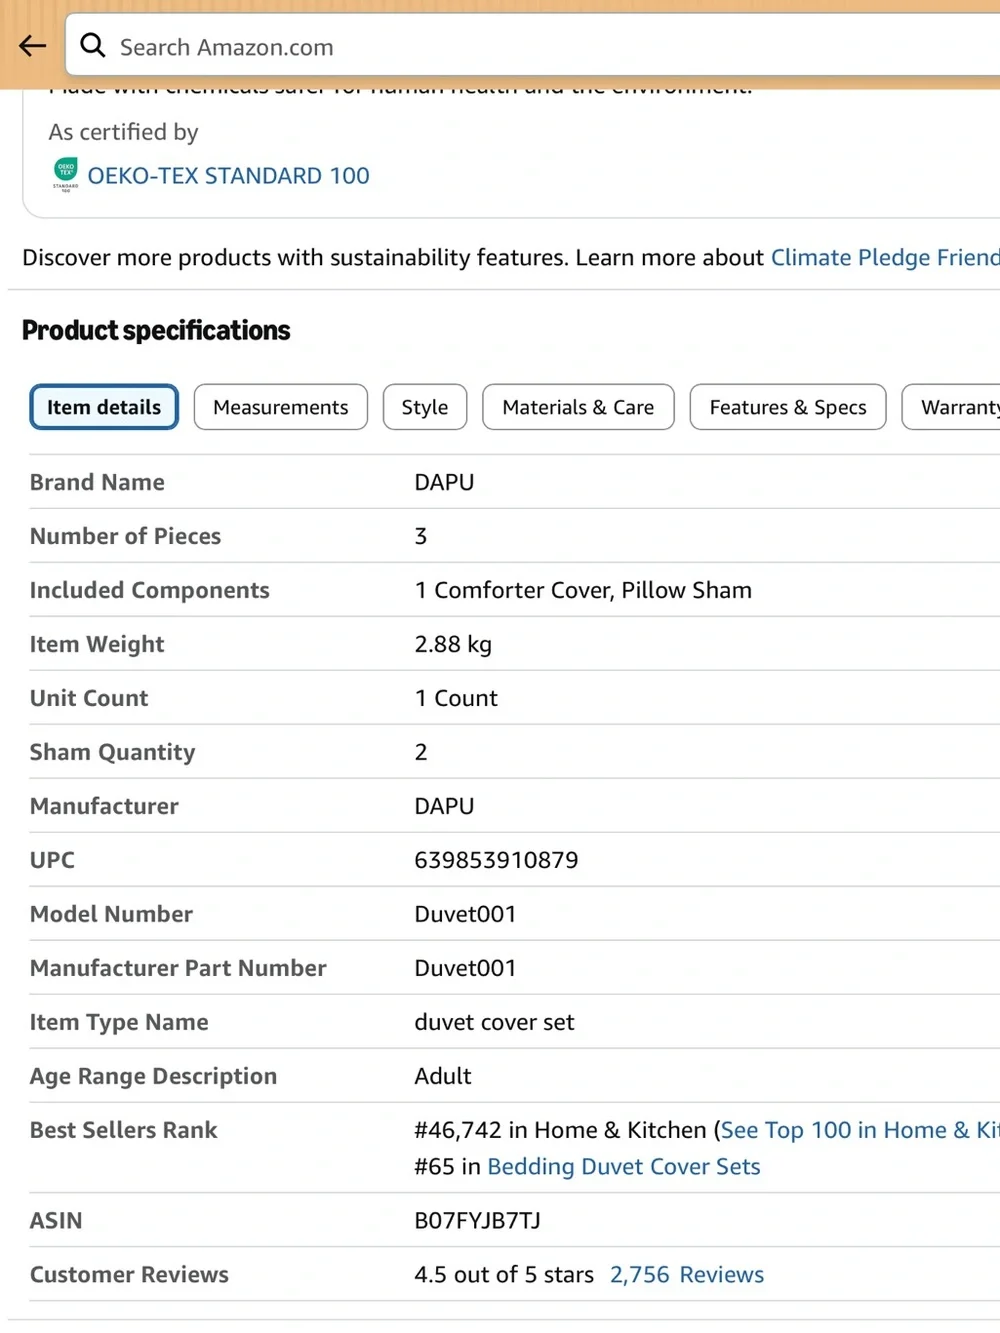The width and height of the screenshot is (1000, 1333).
Task: Click the OEKO-TEX certification logo icon
Action: [x=66, y=174]
